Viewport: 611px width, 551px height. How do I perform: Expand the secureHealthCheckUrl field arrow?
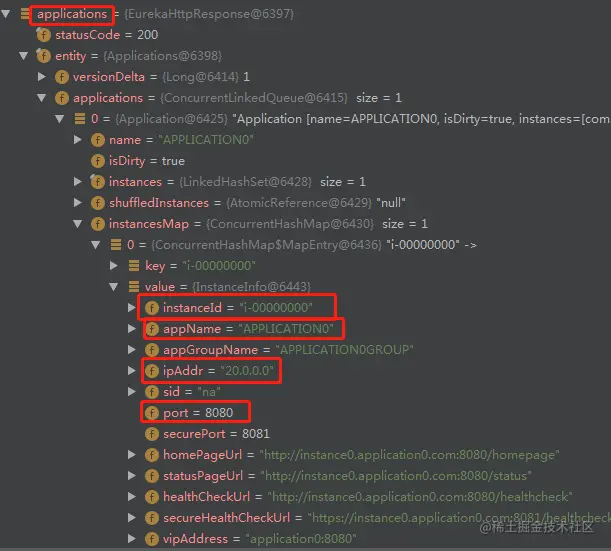pyautogui.click(x=132, y=517)
